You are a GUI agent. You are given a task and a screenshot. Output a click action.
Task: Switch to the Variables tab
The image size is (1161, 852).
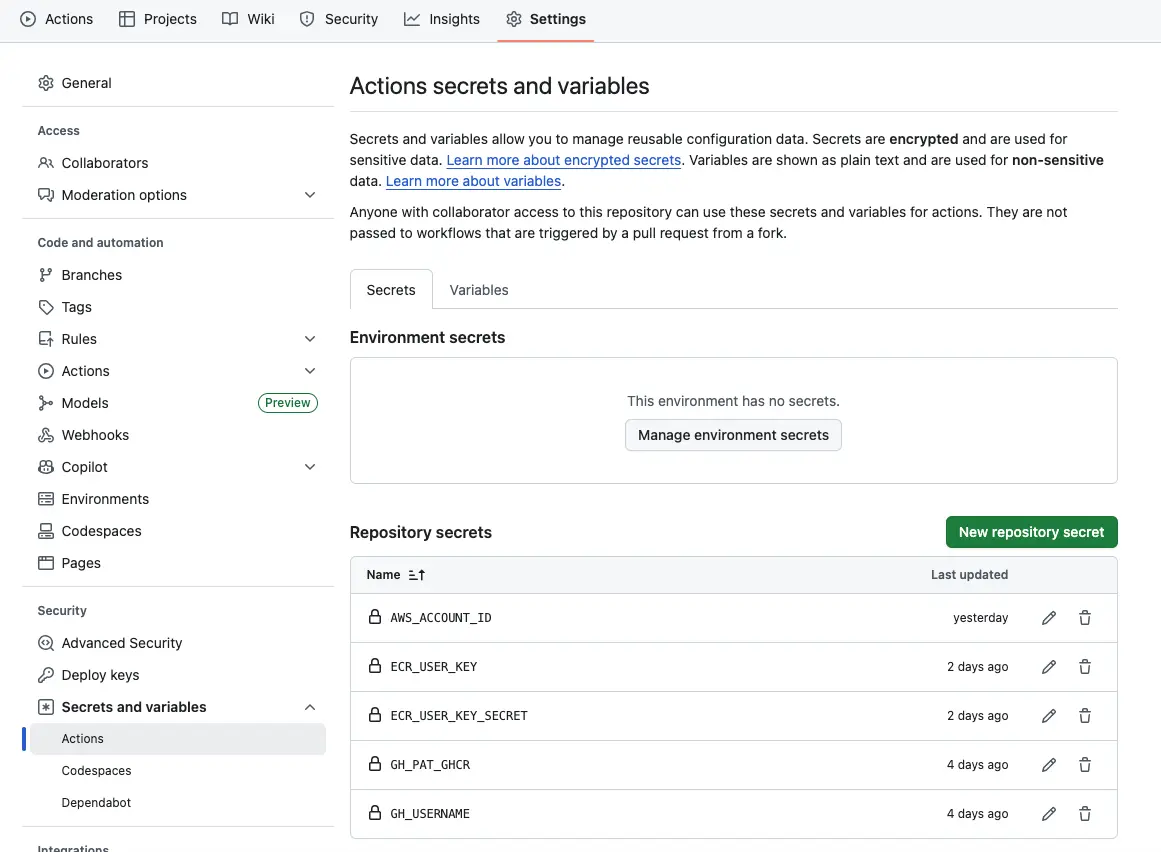[x=478, y=290]
